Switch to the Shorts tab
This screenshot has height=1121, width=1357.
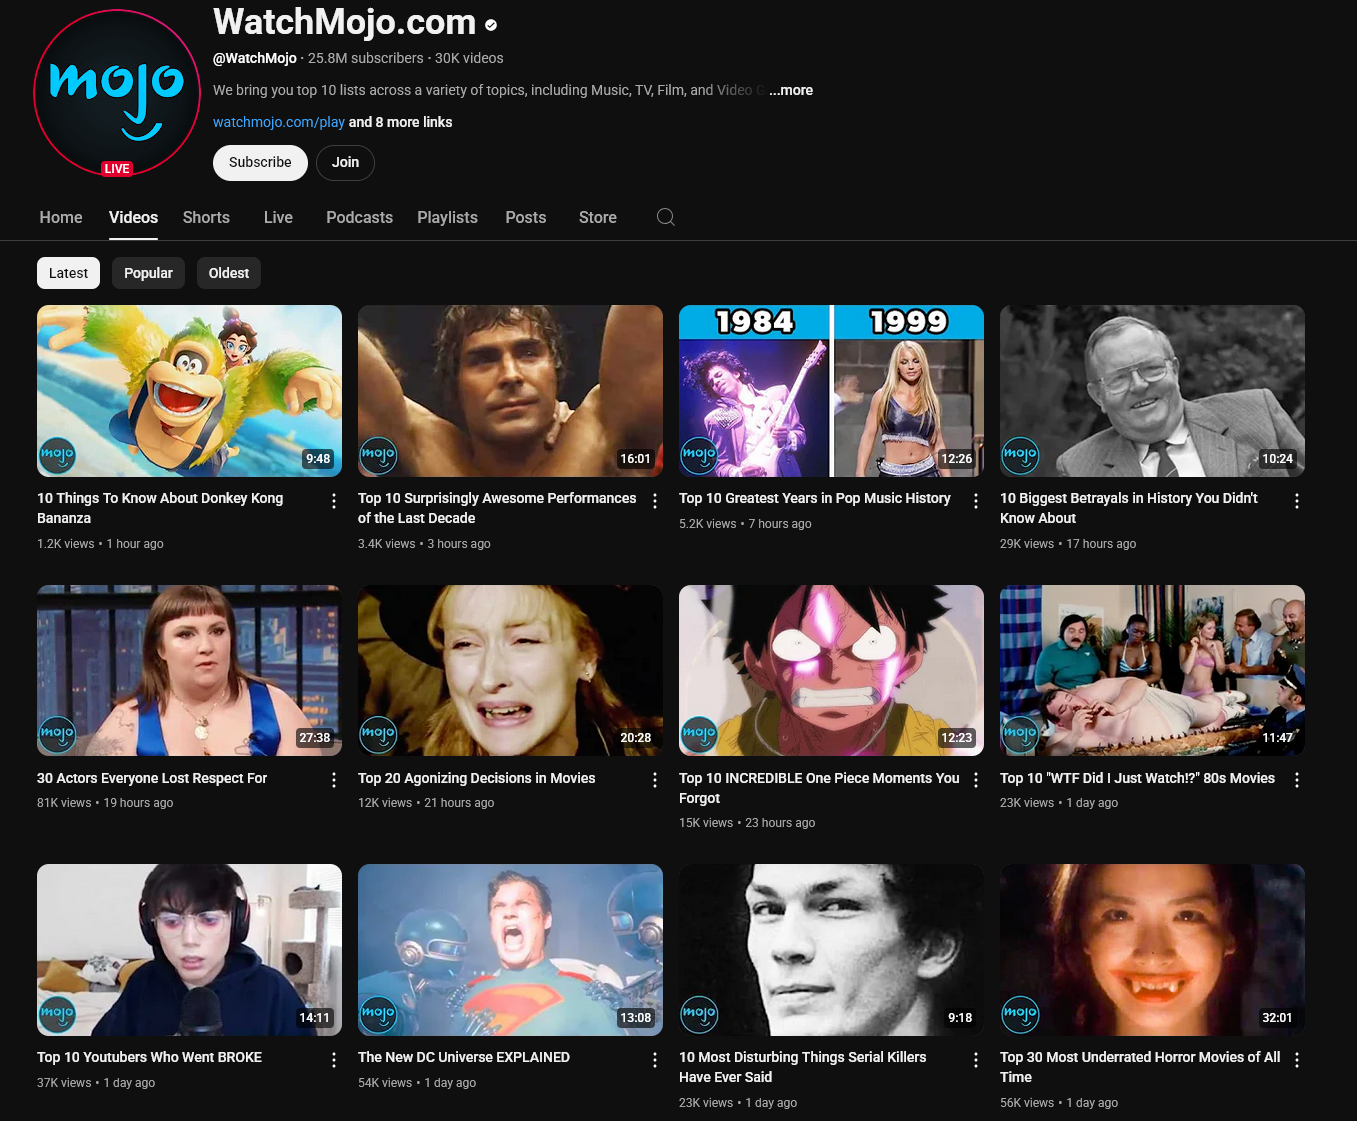pos(206,217)
